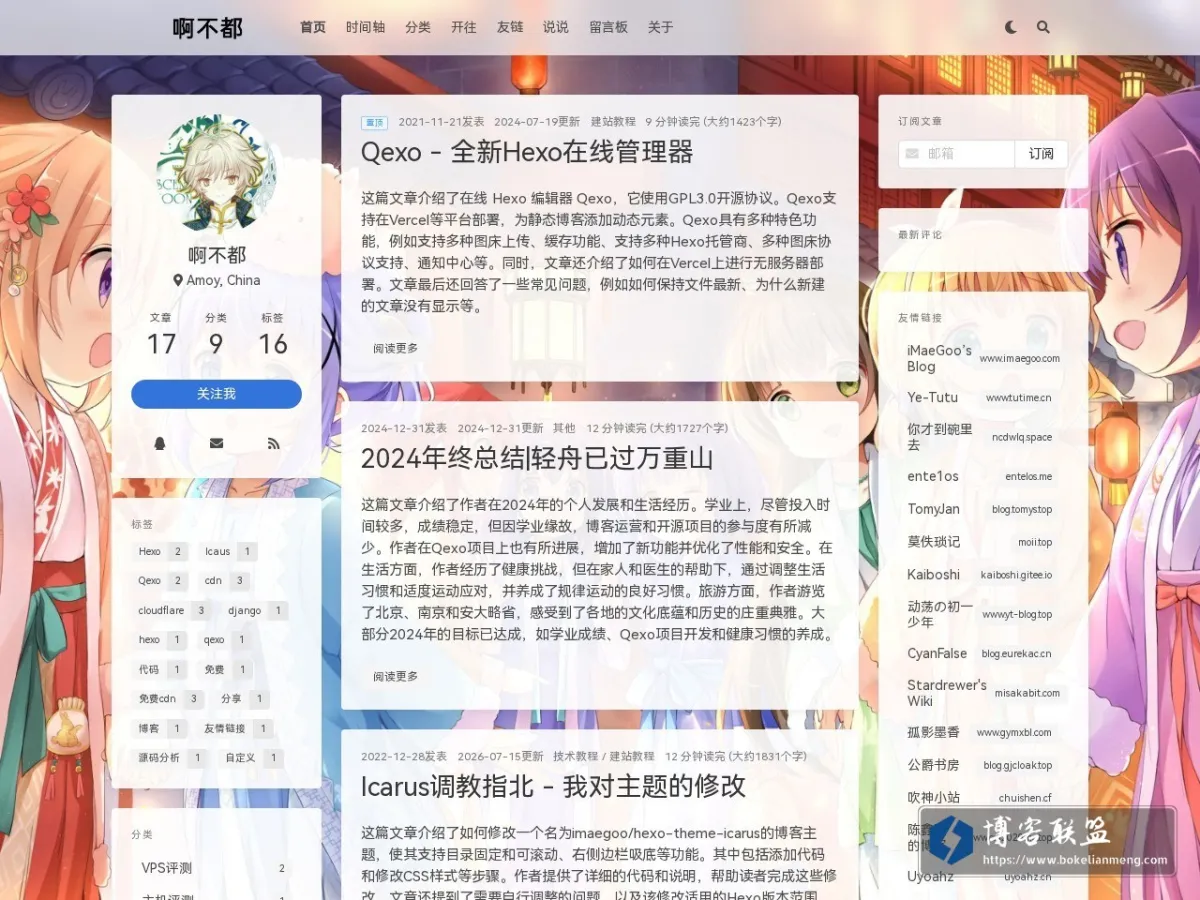Screen dimensions: 1200x900
Task: Open the RSS feed icon in the profile card
Action: (x=273, y=443)
